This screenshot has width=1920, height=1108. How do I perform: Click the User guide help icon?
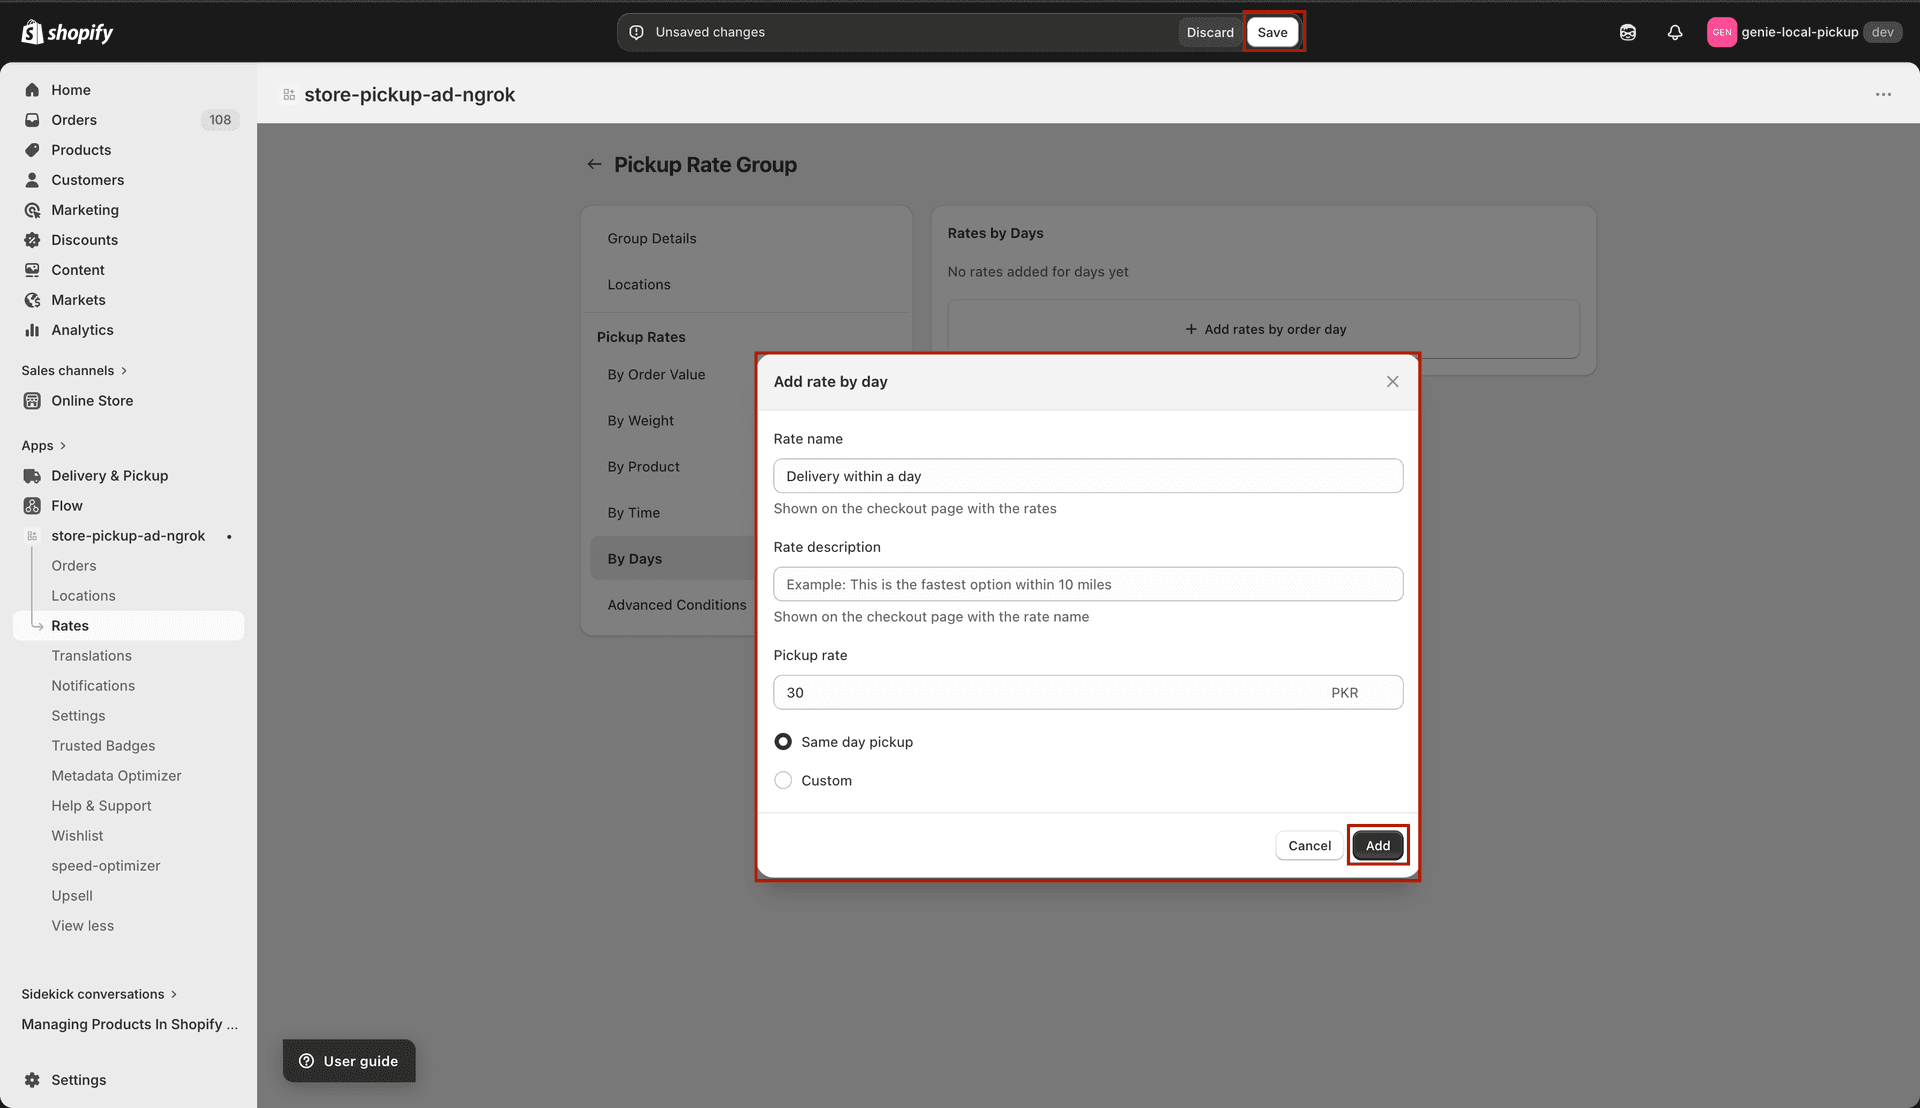(307, 1061)
